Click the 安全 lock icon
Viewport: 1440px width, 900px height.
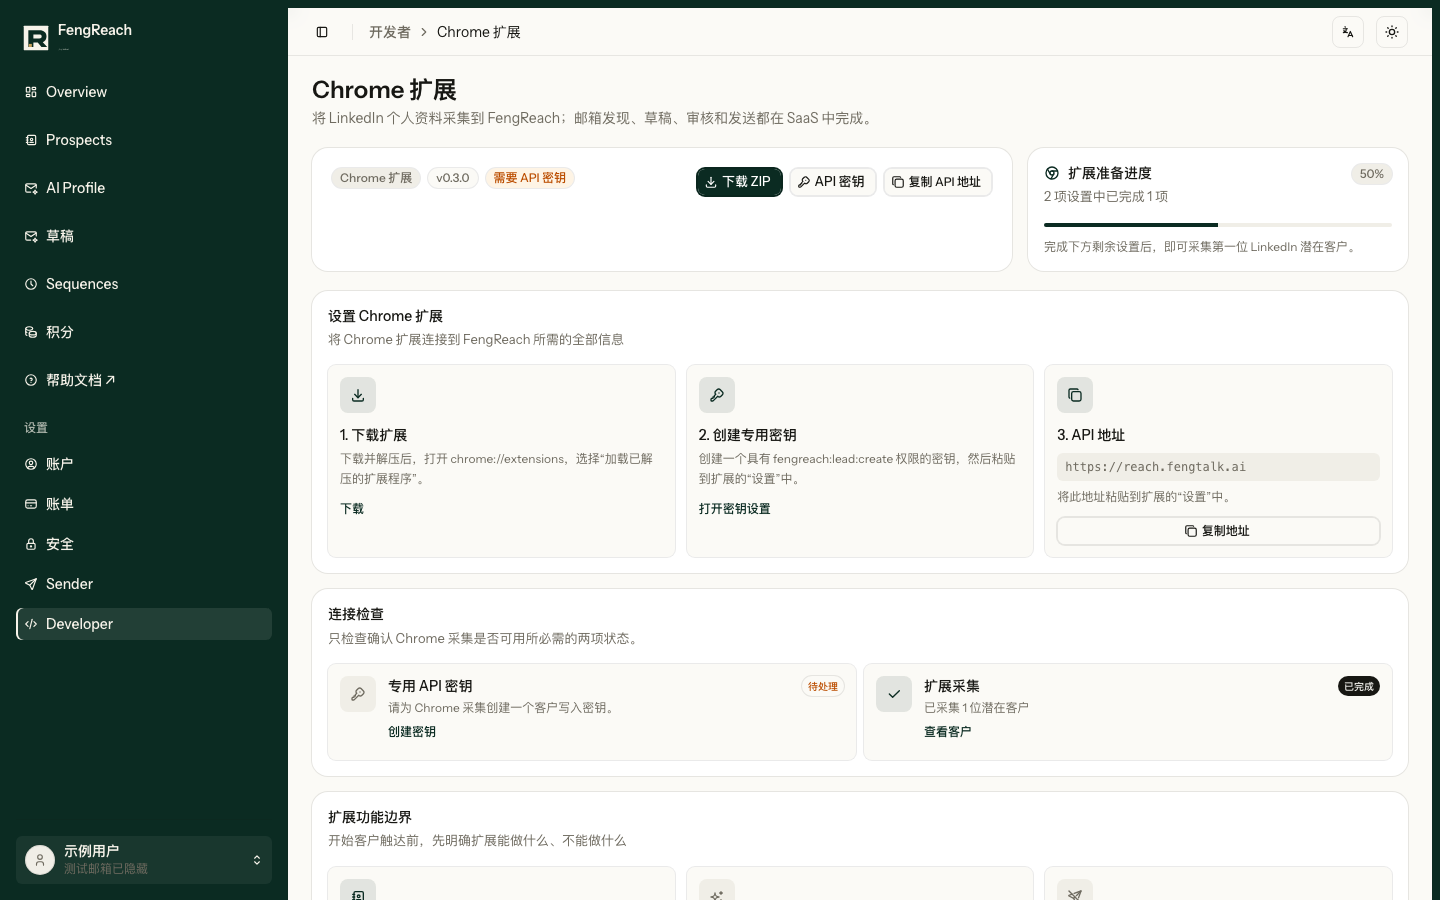[31, 544]
